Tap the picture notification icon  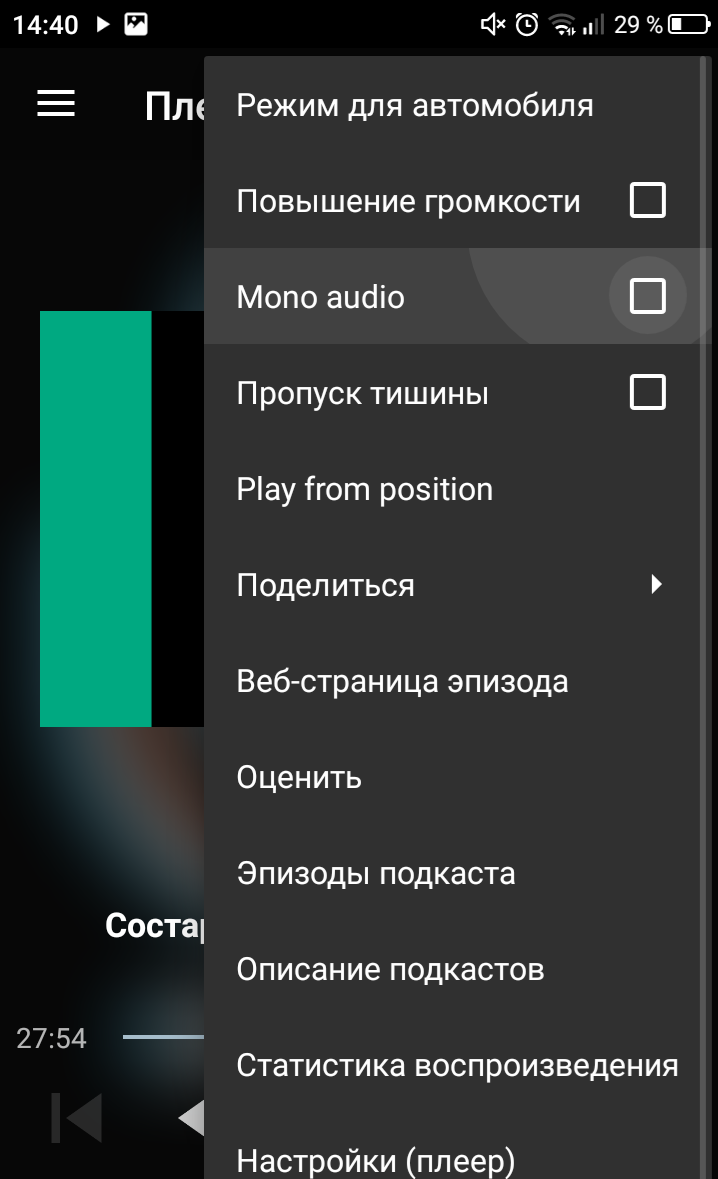pos(136,24)
